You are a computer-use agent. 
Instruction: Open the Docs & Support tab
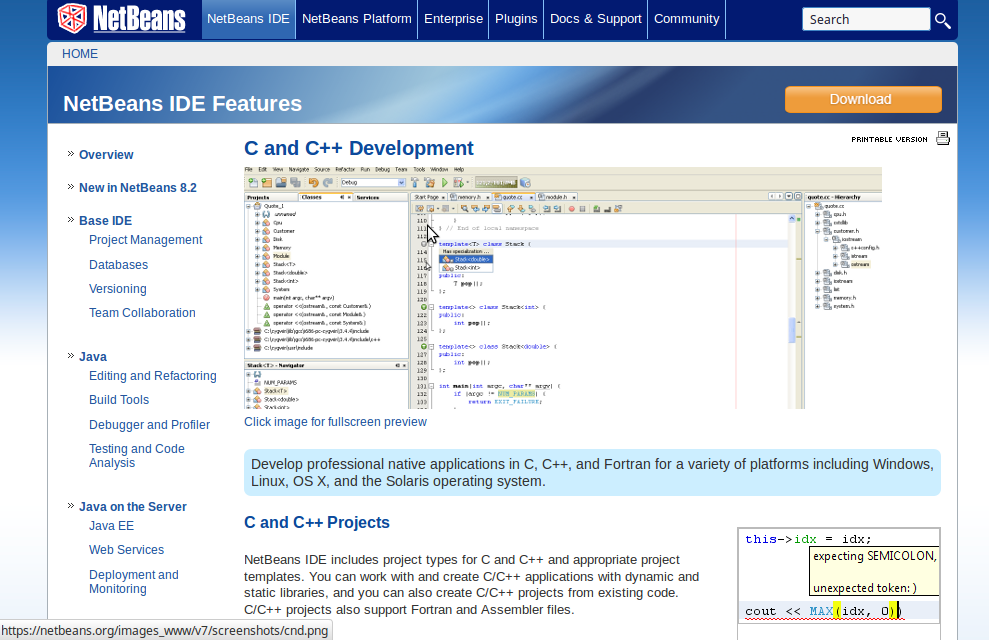tap(595, 19)
